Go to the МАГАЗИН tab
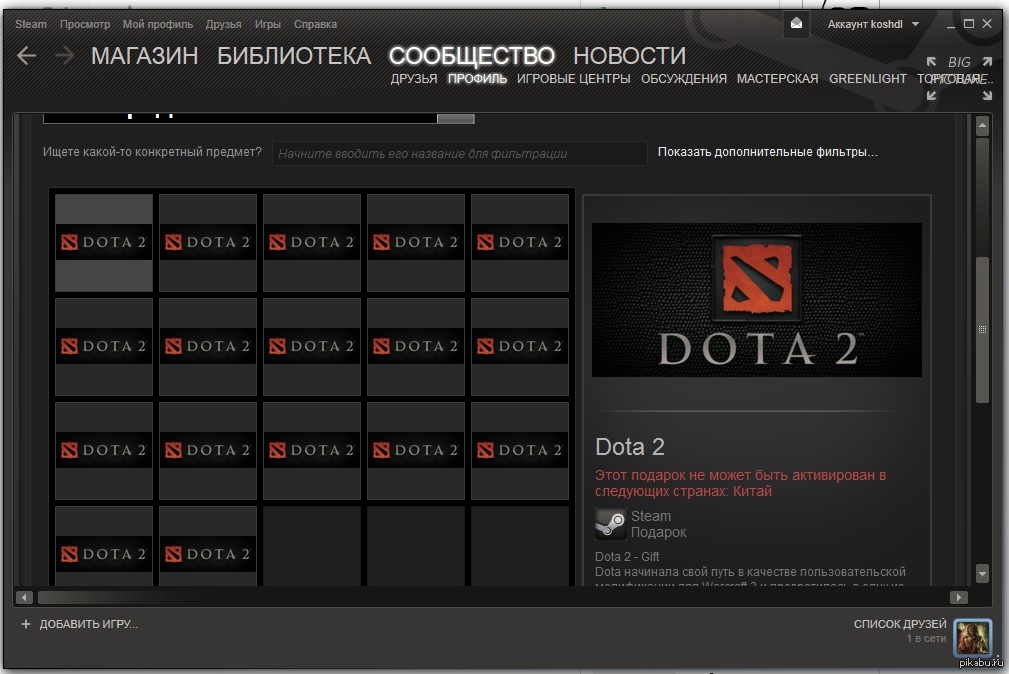1009x674 pixels. pyautogui.click(x=144, y=56)
